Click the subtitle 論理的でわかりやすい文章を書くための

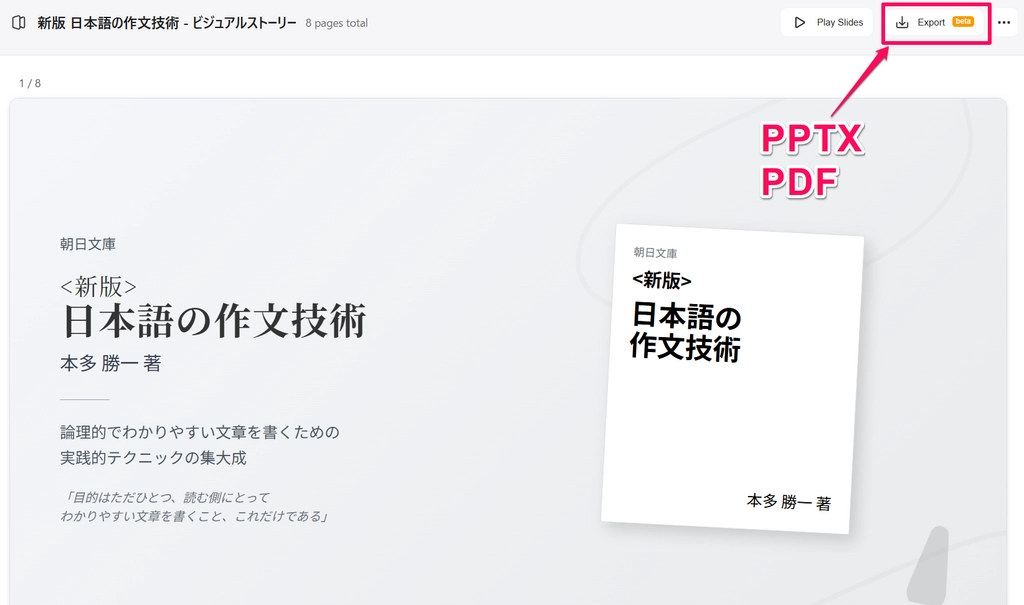click(200, 432)
